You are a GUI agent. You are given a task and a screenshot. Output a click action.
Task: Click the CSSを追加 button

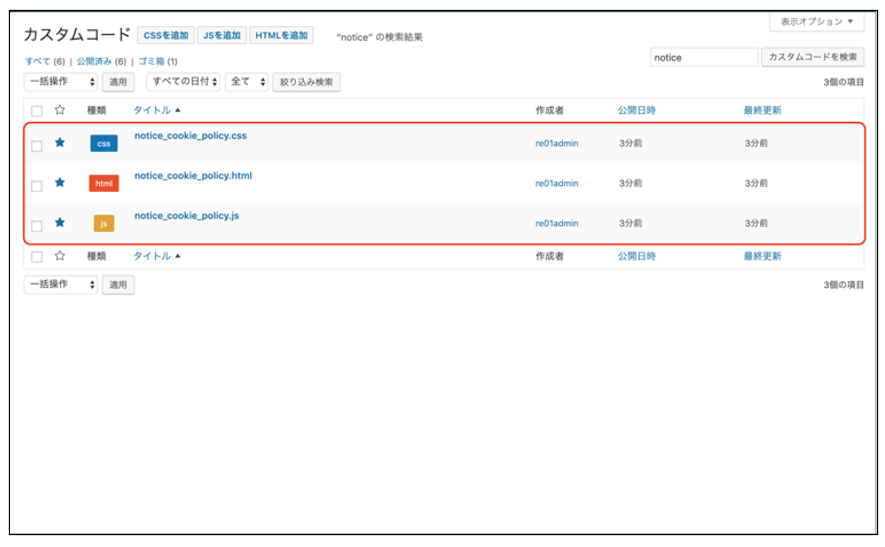[x=166, y=35]
